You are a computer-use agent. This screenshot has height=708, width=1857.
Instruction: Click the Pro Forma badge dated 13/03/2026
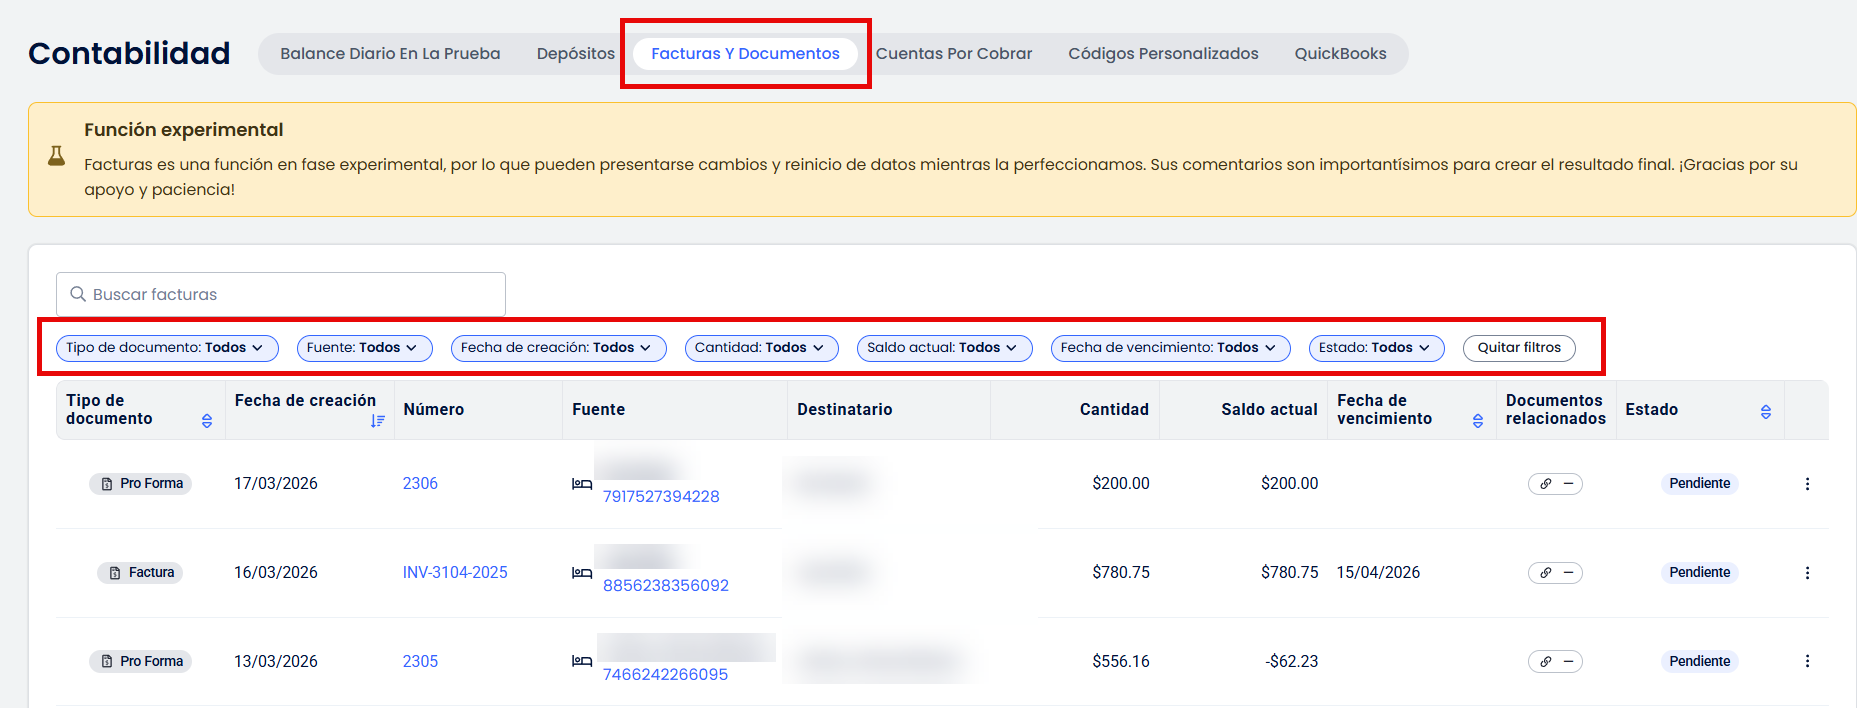coord(140,661)
